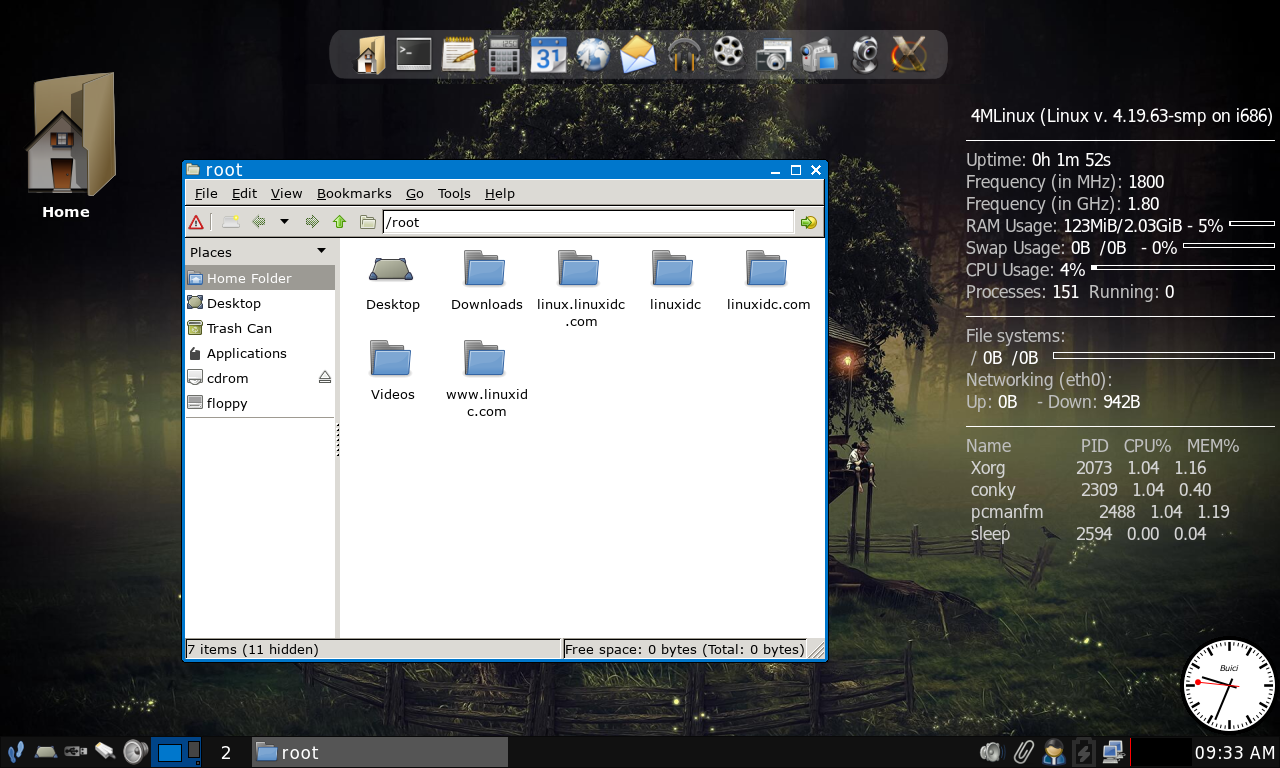
Task: Open the Edit menu
Action: point(244,193)
